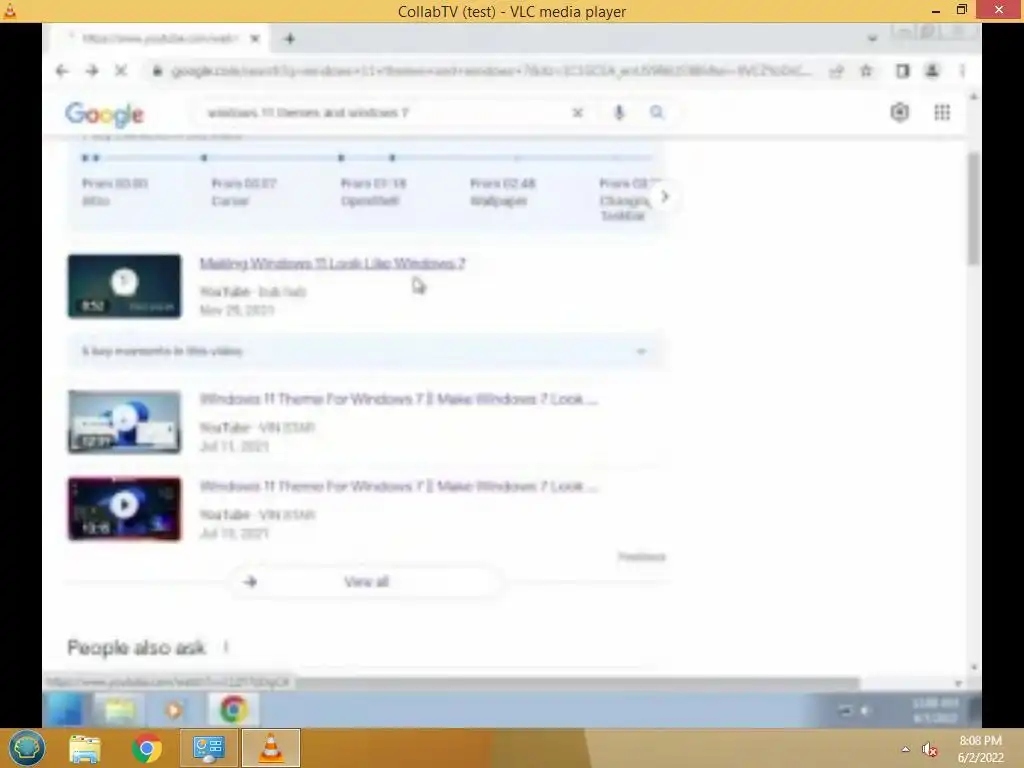The width and height of the screenshot is (1024, 768).
Task: Start voice search with the microphone
Action: pyautogui.click(x=619, y=113)
